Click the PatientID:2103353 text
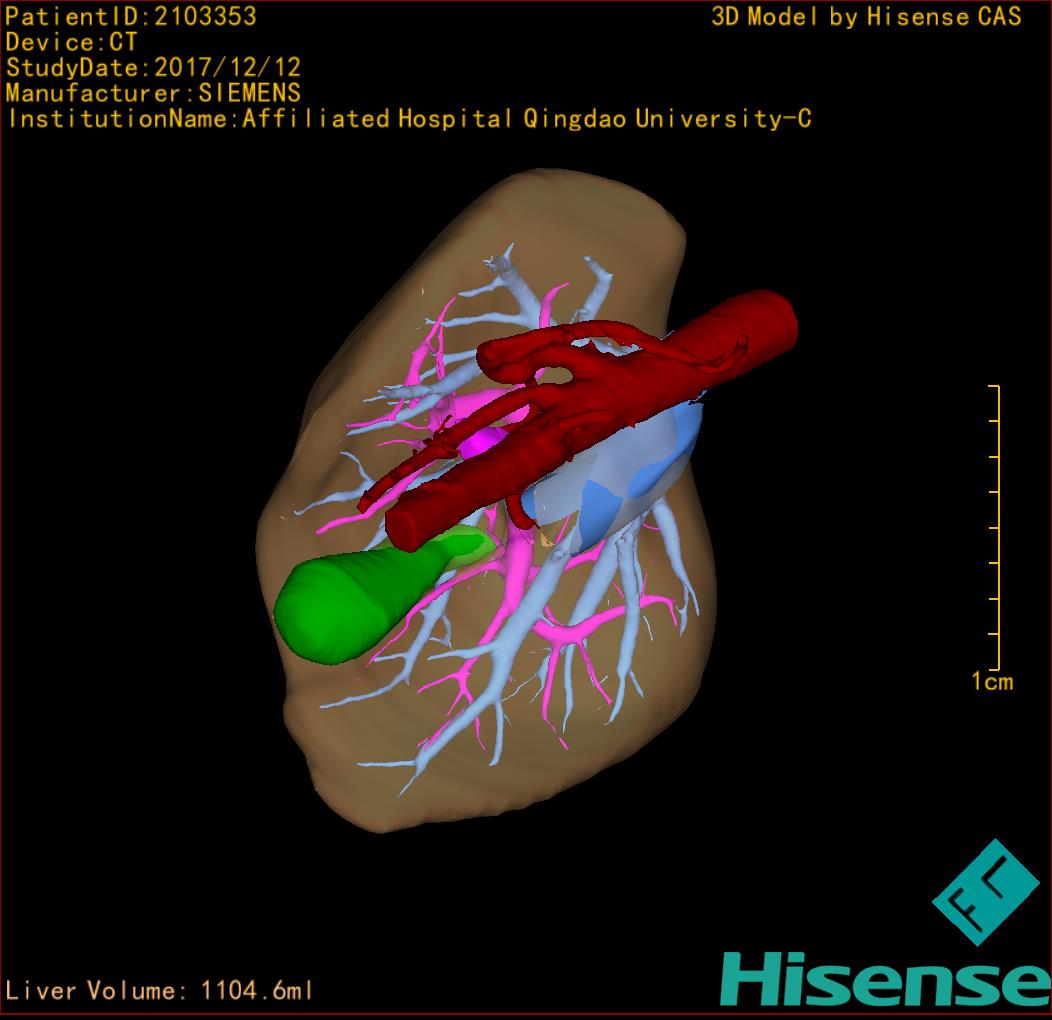 click(x=131, y=17)
